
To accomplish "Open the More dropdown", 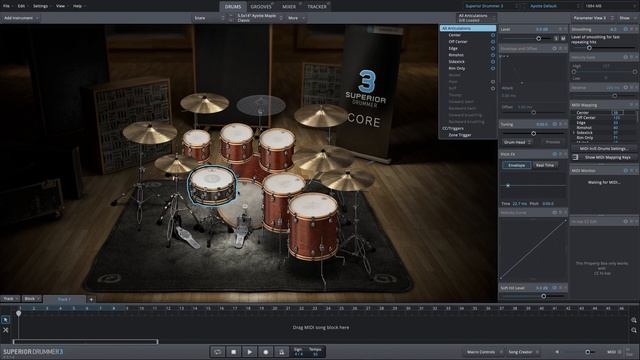I will click(296, 18).
